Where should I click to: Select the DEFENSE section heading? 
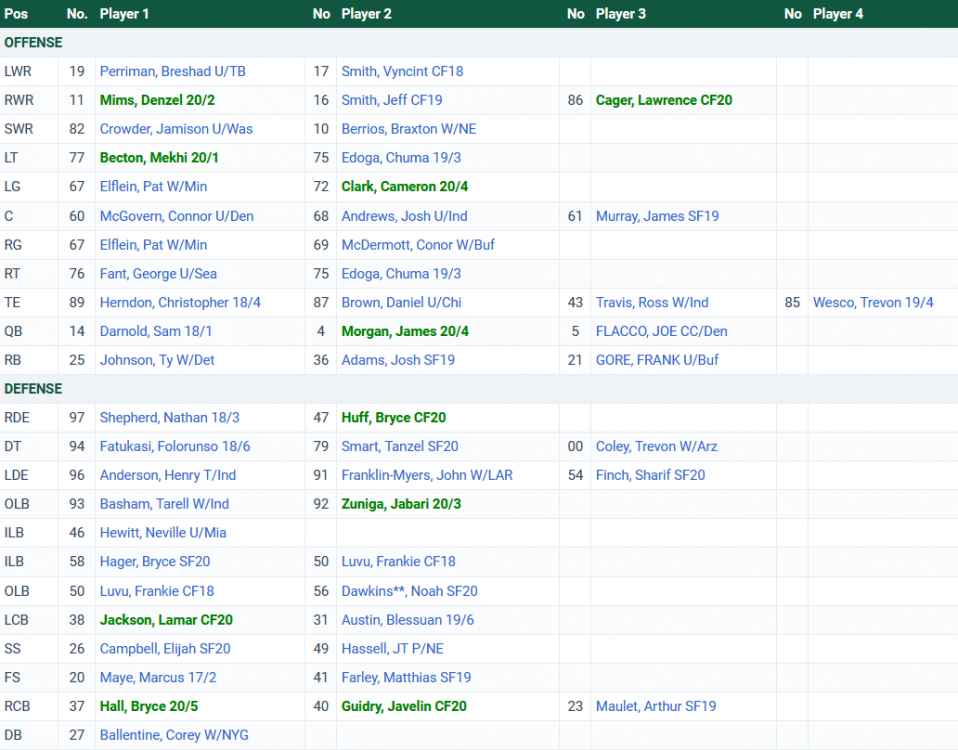[x=33, y=389]
